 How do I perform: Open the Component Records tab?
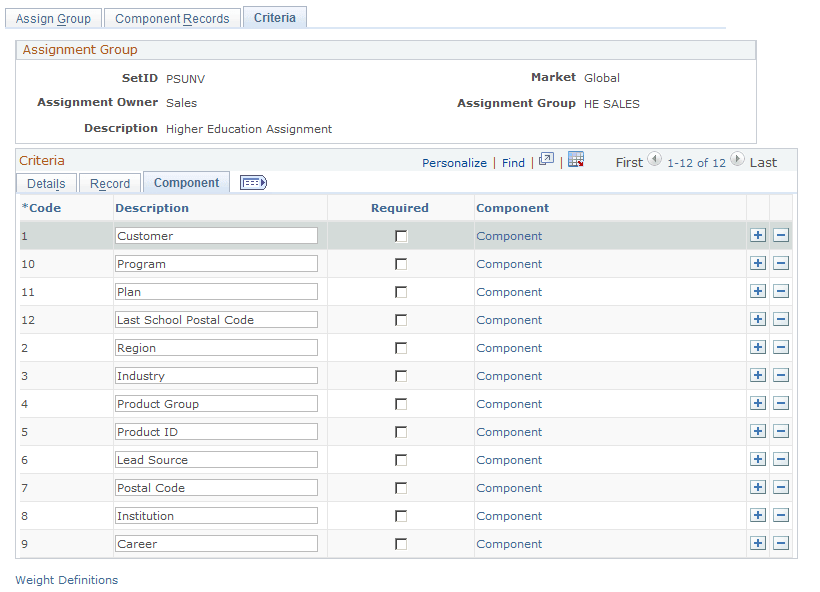(x=171, y=17)
